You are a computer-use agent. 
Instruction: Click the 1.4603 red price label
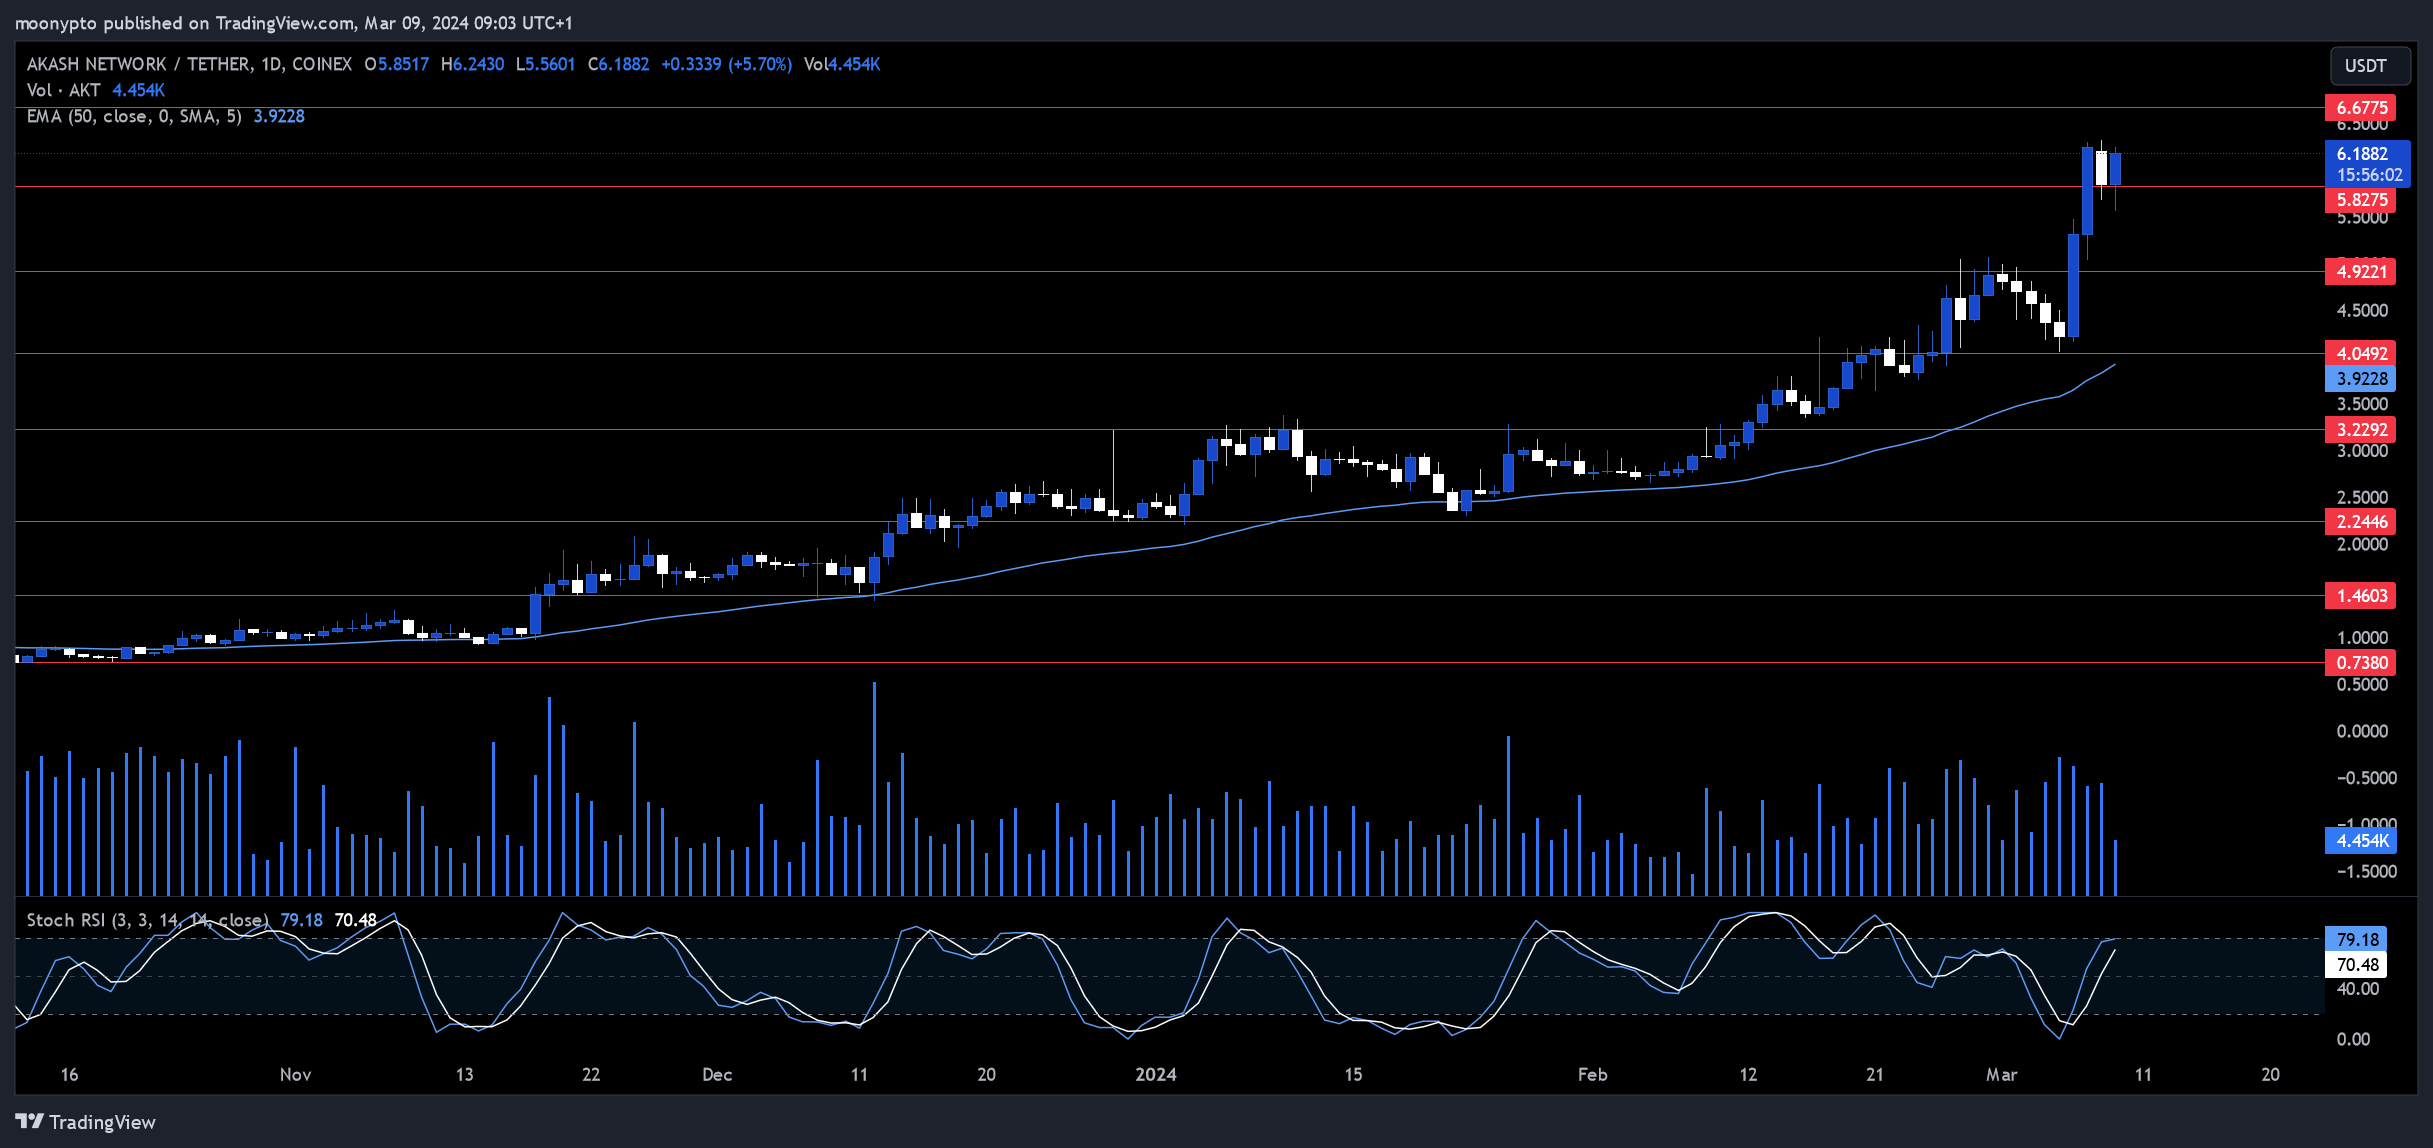coord(2361,595)
